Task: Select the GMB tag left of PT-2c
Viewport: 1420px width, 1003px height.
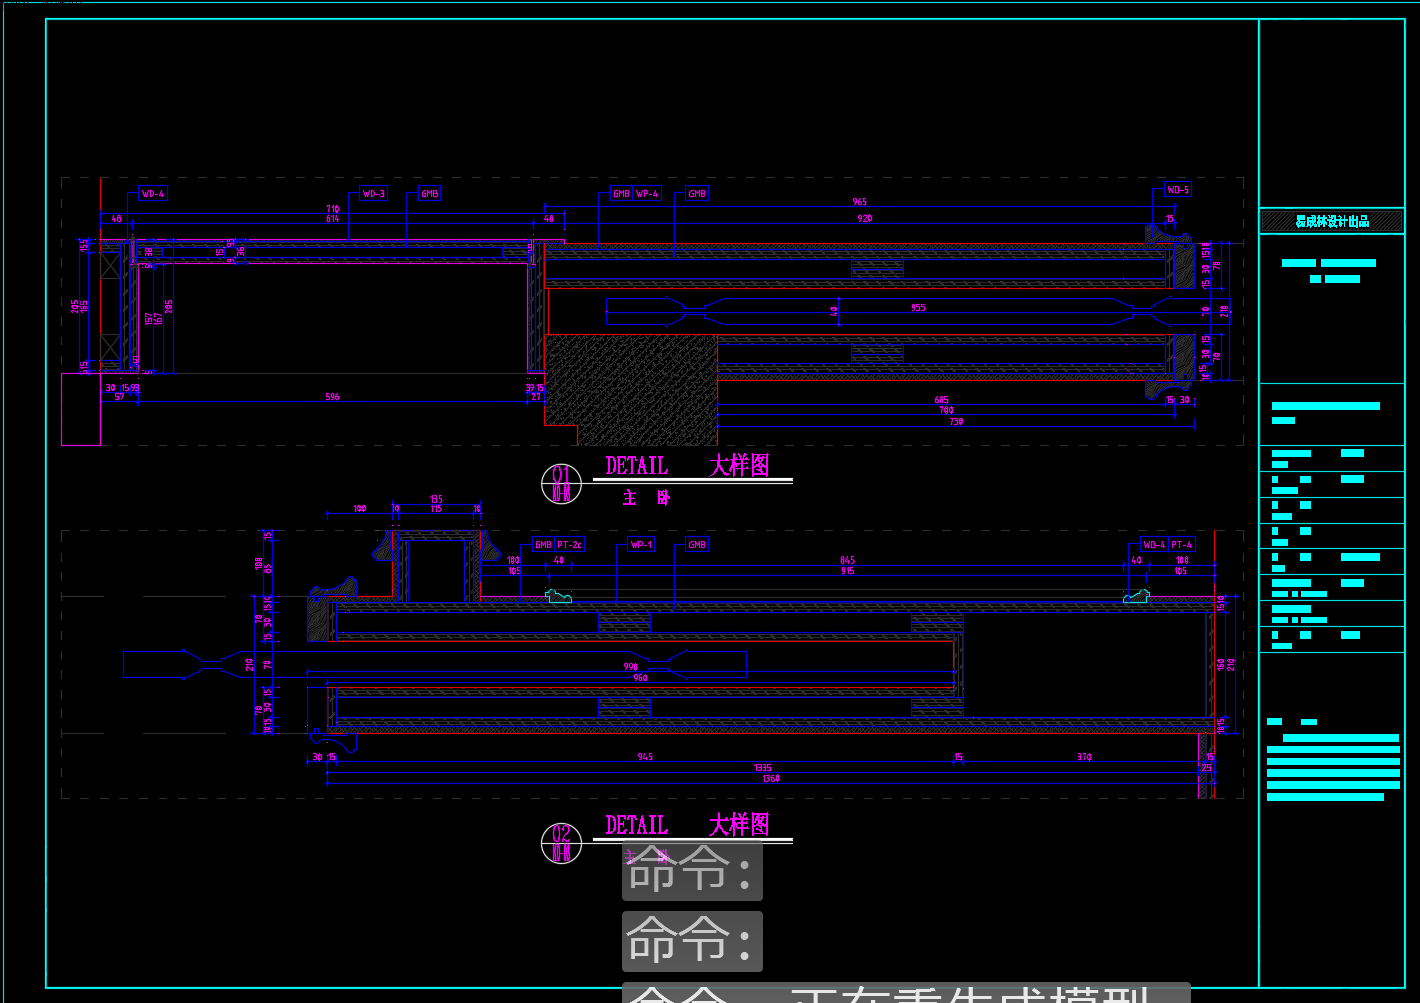Action: [543, 545]
